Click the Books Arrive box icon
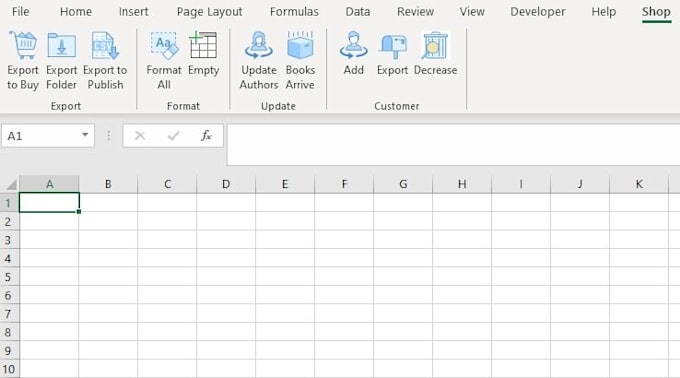Screen dimensions: 680x378 coord(300,45)
